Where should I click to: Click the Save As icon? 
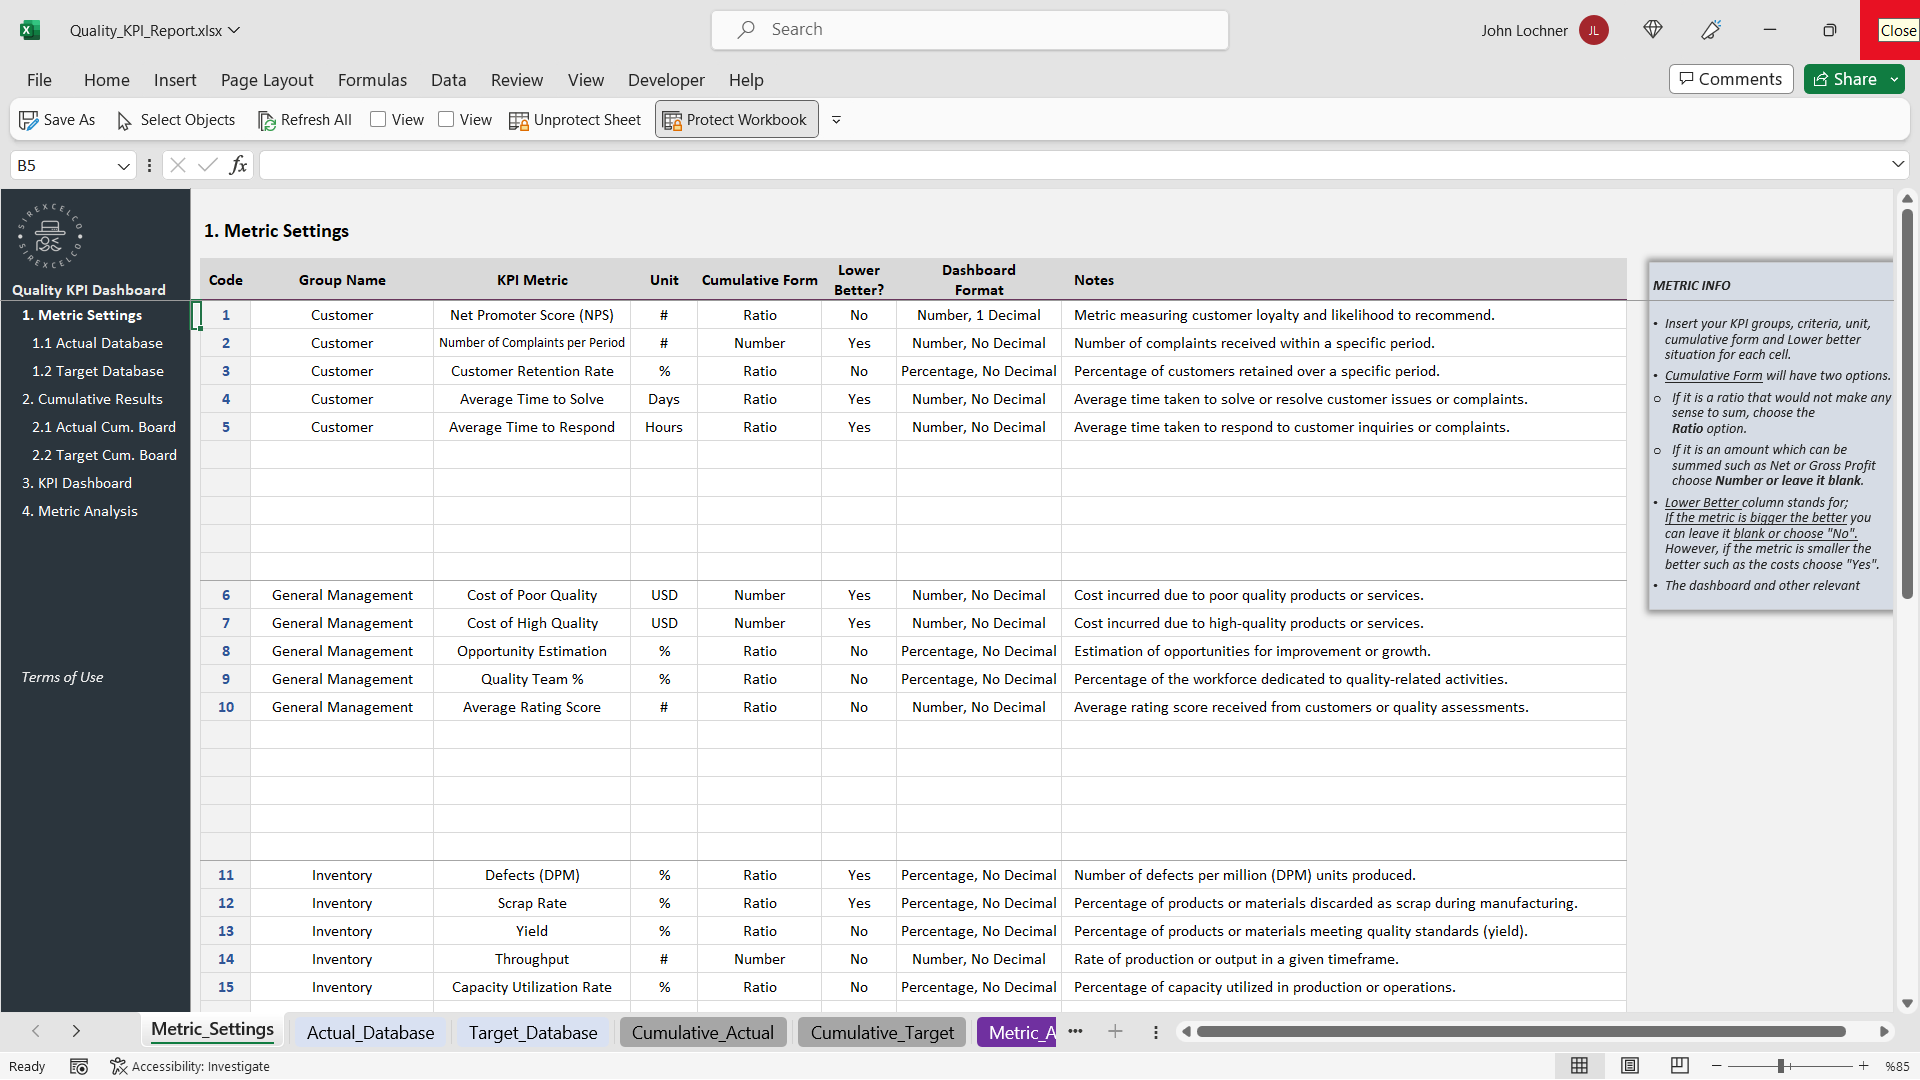point(29,120)
